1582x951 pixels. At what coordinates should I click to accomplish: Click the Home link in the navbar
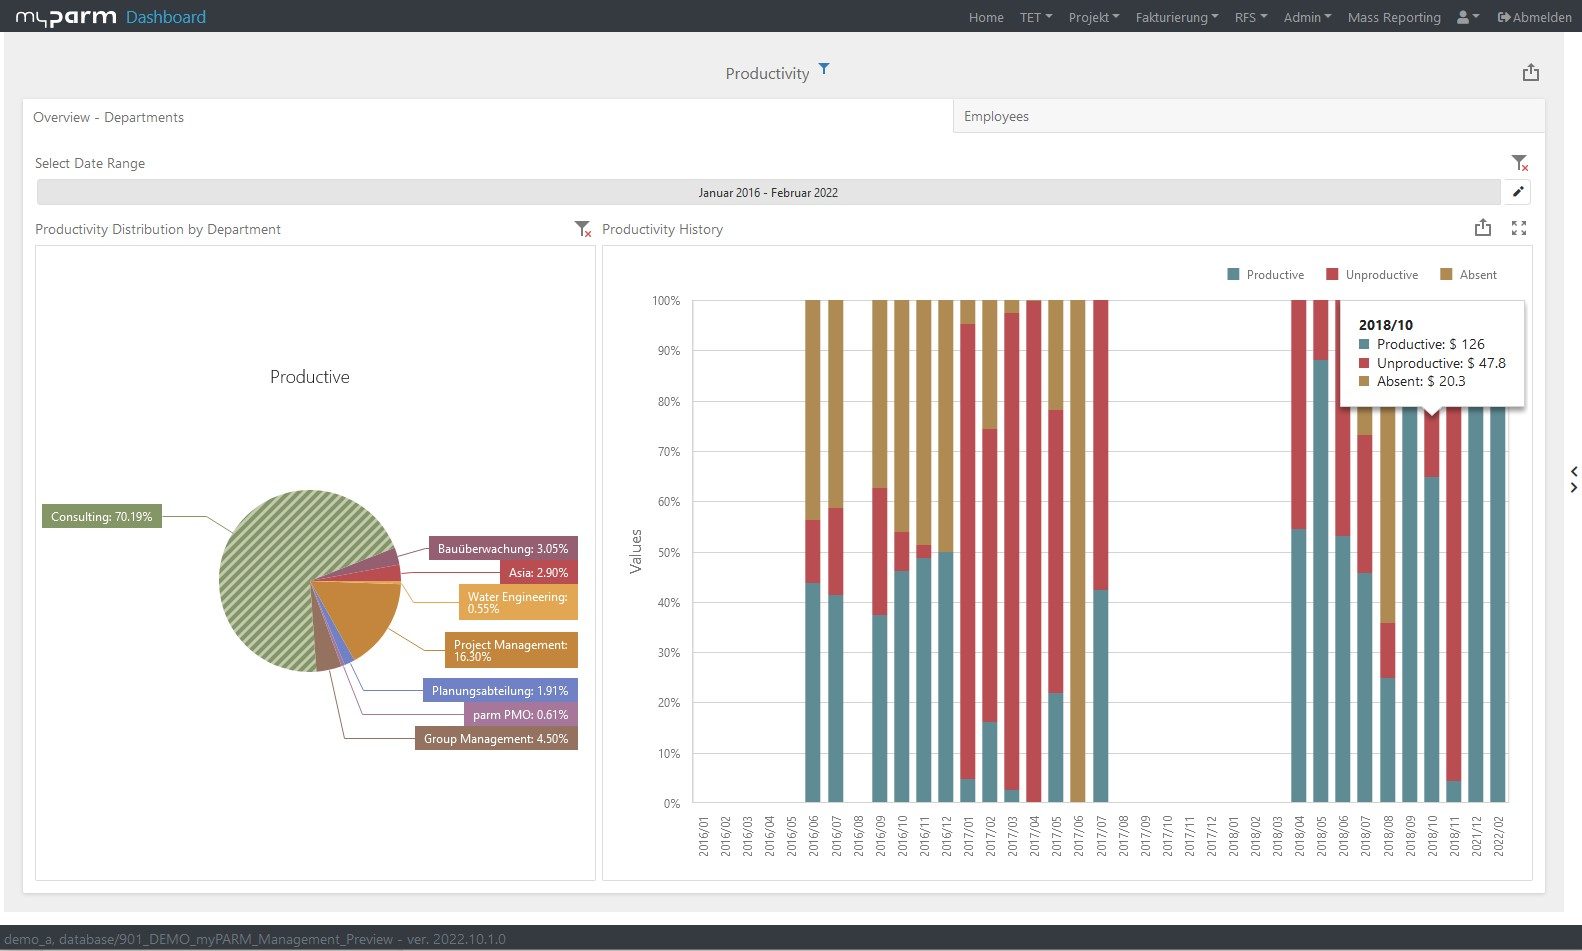986,17
